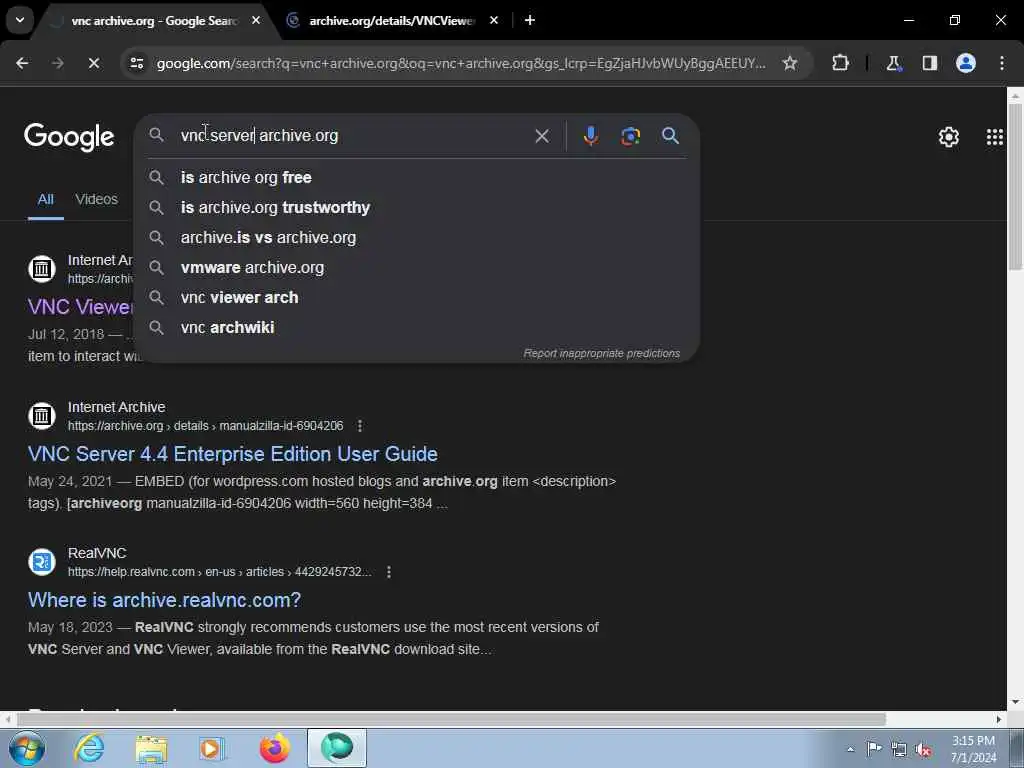Open Action Center flag icon
This screenshot has width=1024, height=768.
point(874,749)
